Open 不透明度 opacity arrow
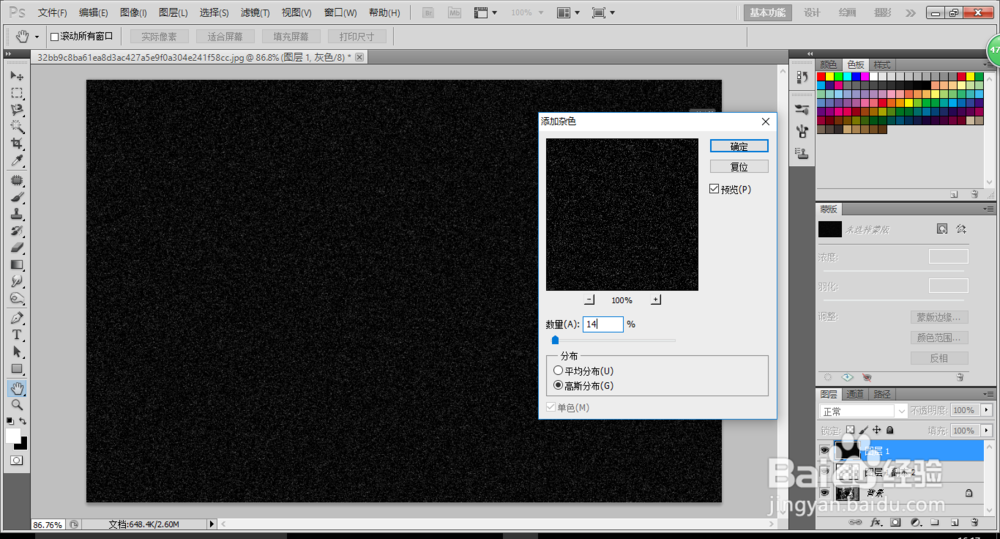This screenshot has width=1000, height=539. (x=987, y=410)
